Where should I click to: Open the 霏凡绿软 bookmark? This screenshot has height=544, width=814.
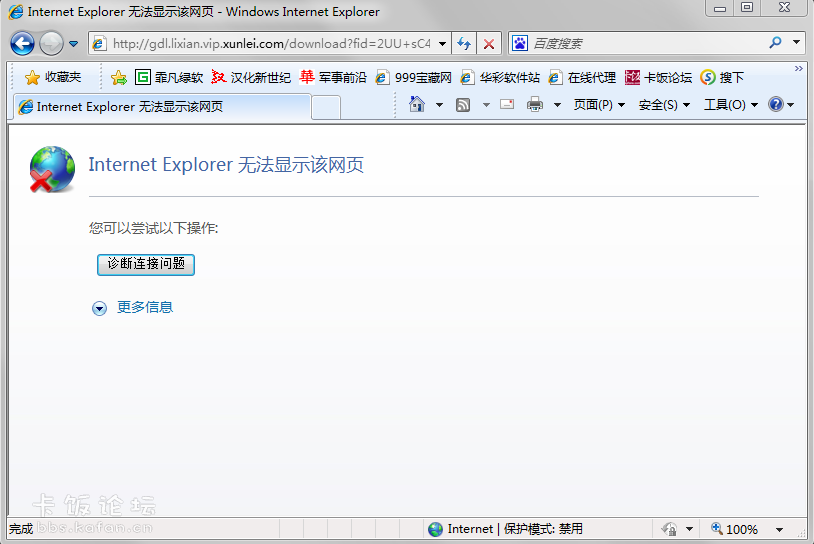click(169, 77)
